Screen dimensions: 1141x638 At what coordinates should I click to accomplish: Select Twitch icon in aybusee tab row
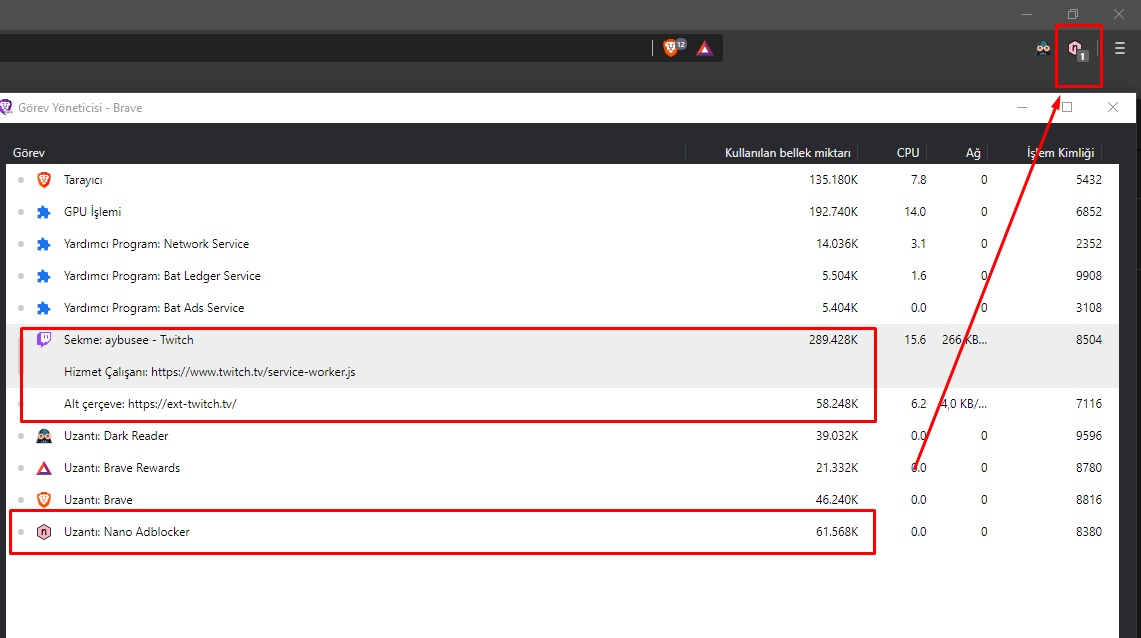click(44, 340)
